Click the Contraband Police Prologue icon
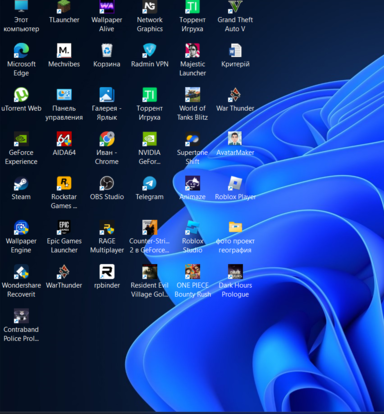384x414 pixels. [21, 316]
